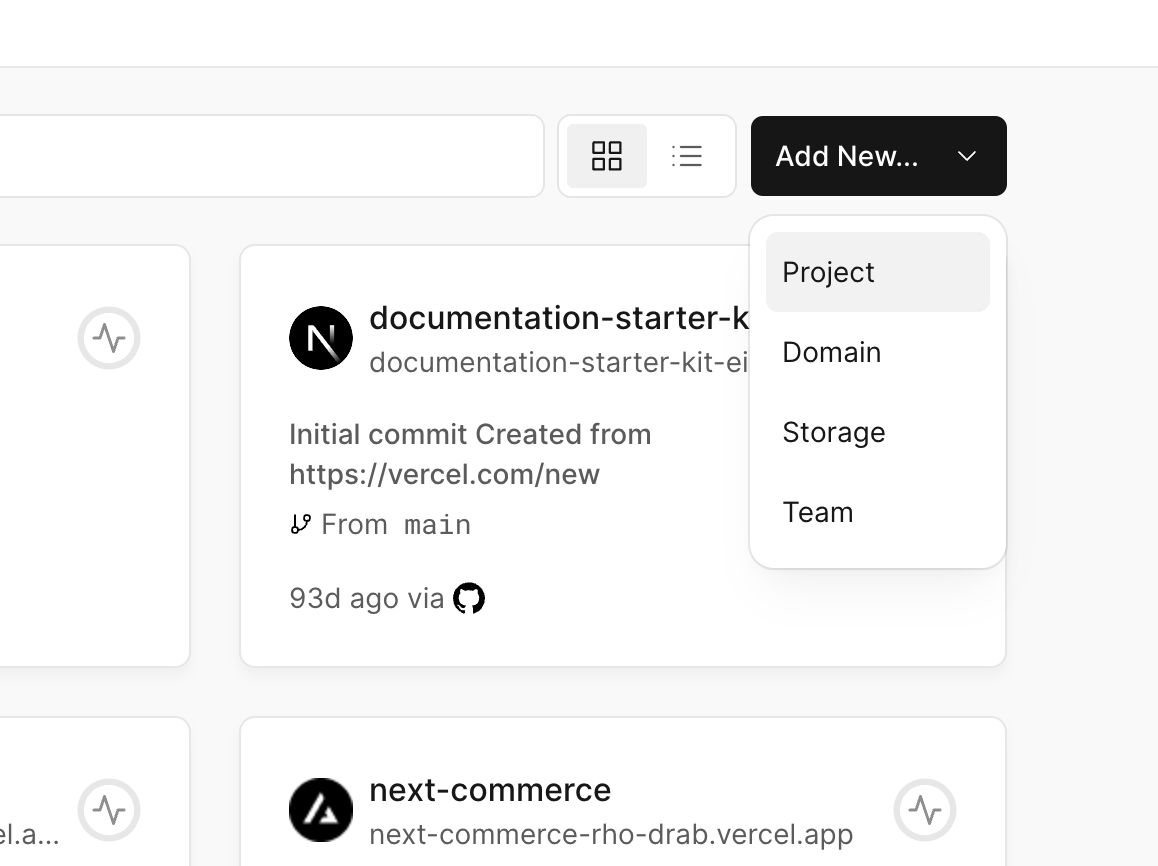The width and height of the screenshot is (1158, 866).
Task: Toggle list layout for projects
Action: (x=688, y=156)
